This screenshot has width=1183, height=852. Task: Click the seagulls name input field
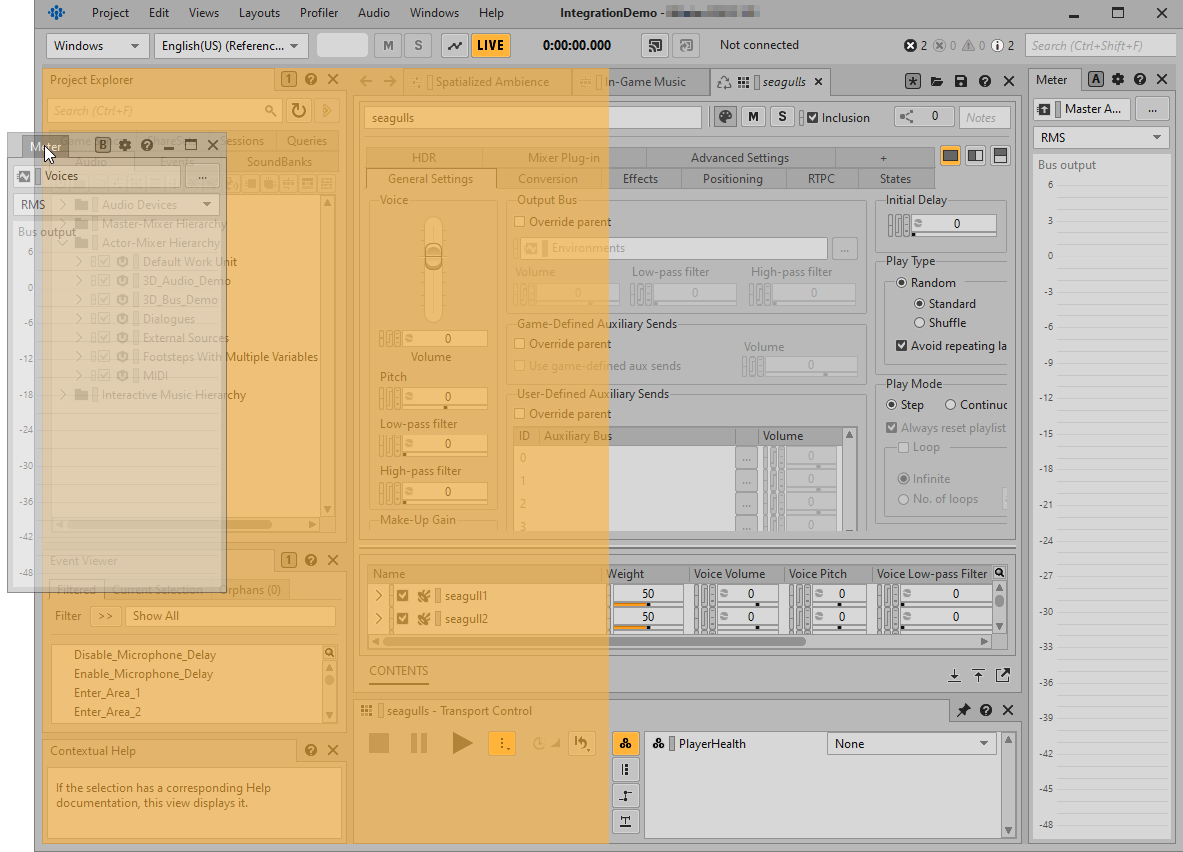click(x=533, y=118)
